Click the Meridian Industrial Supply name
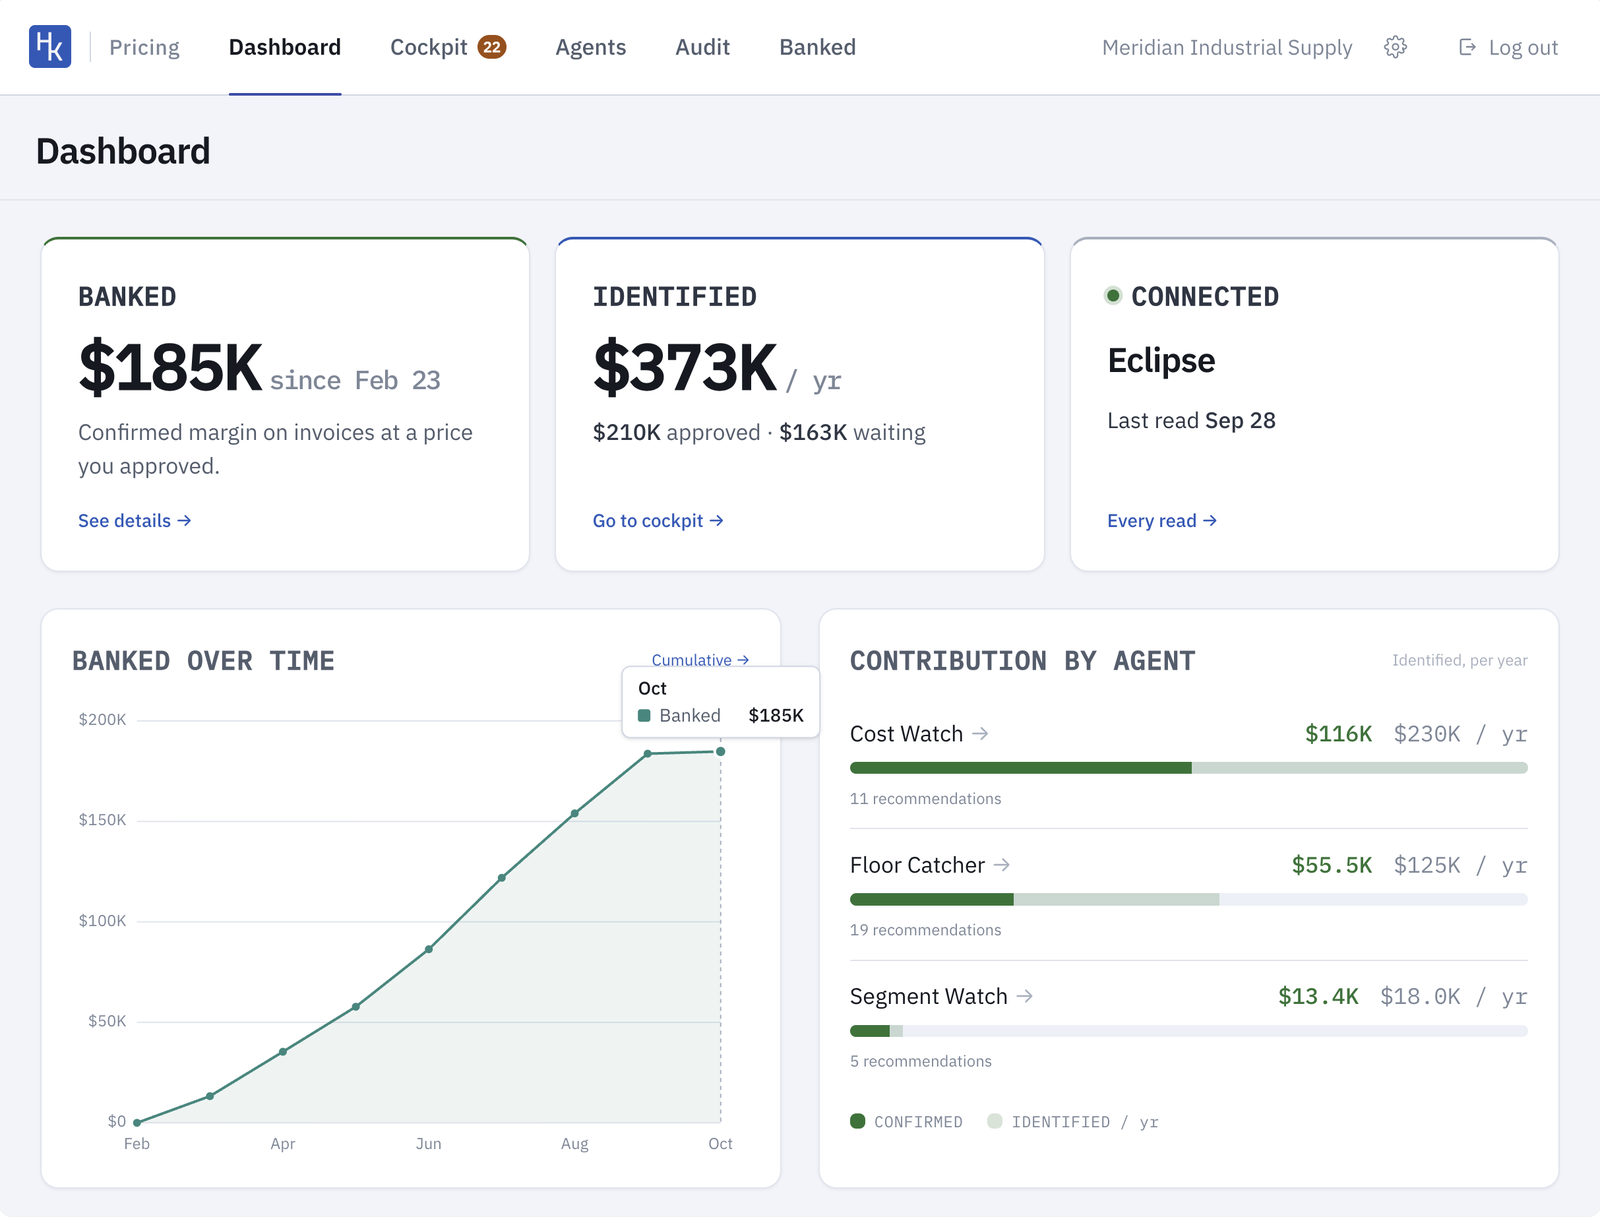 click(x=1227, y=47)
